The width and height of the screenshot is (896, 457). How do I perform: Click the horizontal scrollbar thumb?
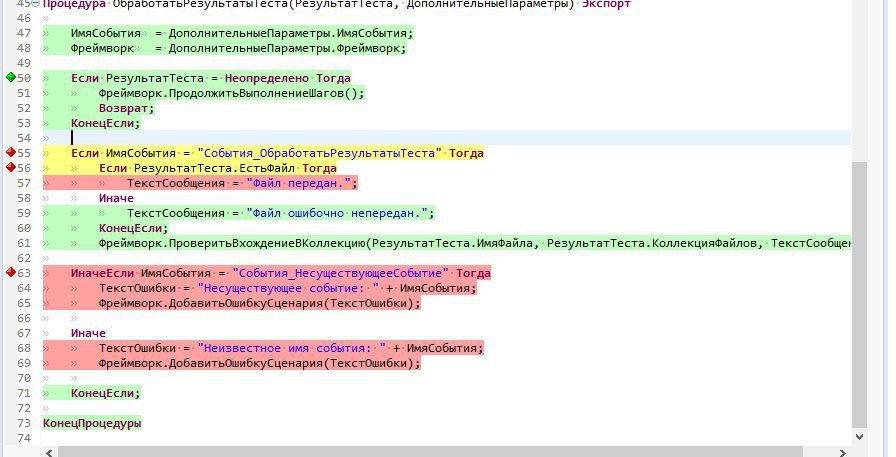click(x=430, y=452)
